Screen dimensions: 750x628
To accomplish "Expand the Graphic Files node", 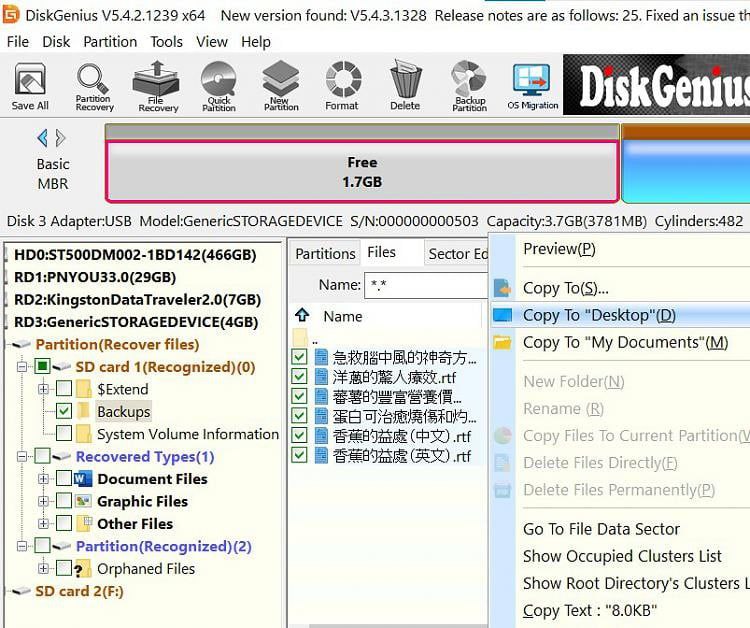I will click(43, 501).
